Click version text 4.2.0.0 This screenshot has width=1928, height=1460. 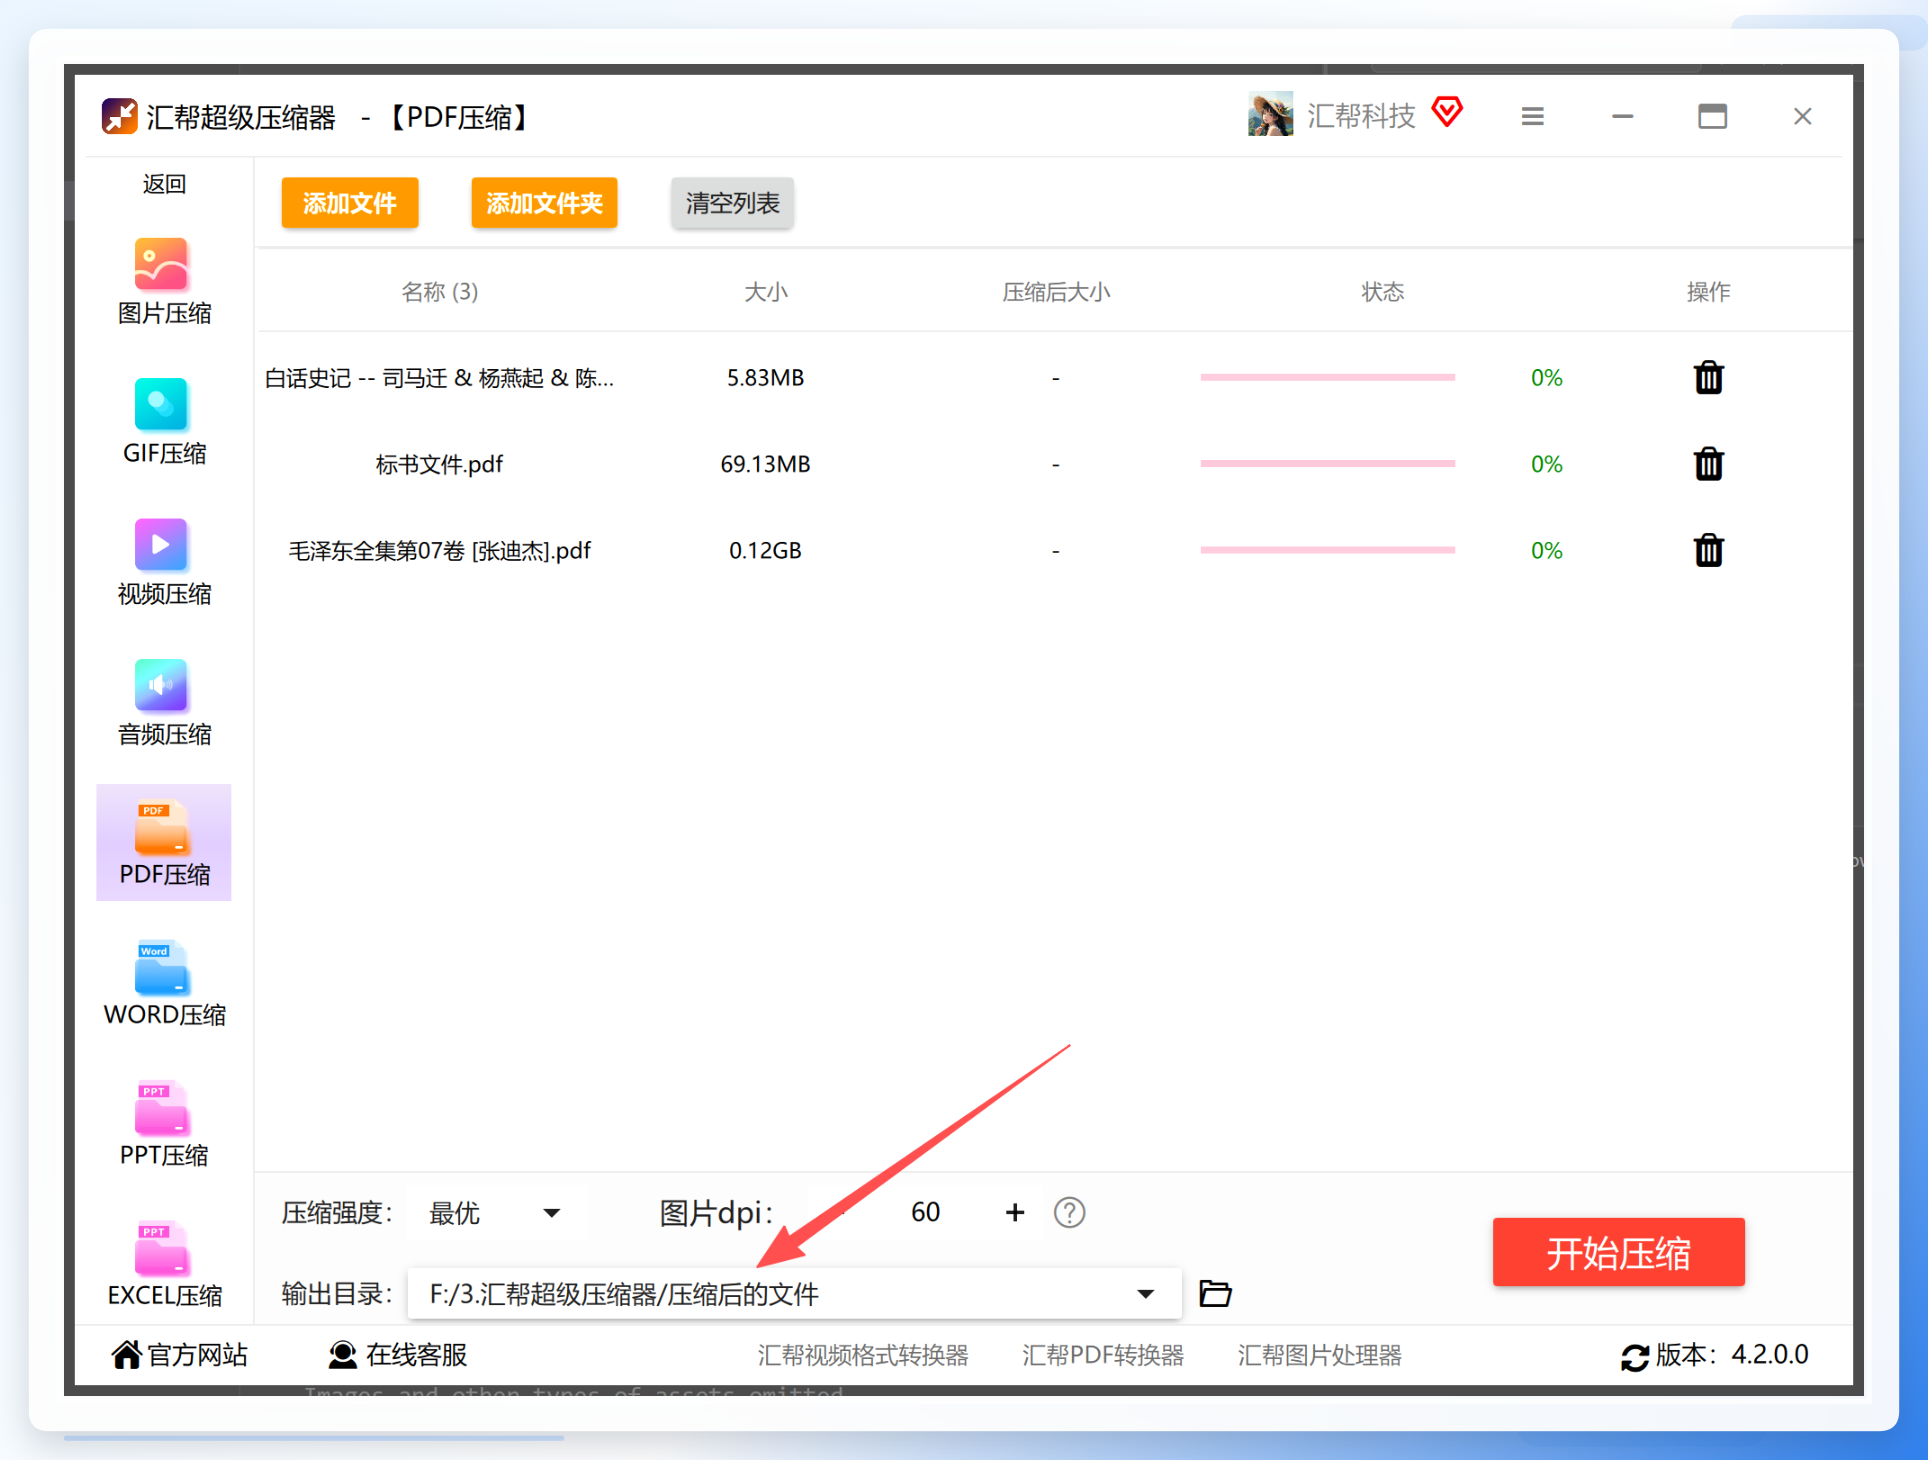1769,1354
